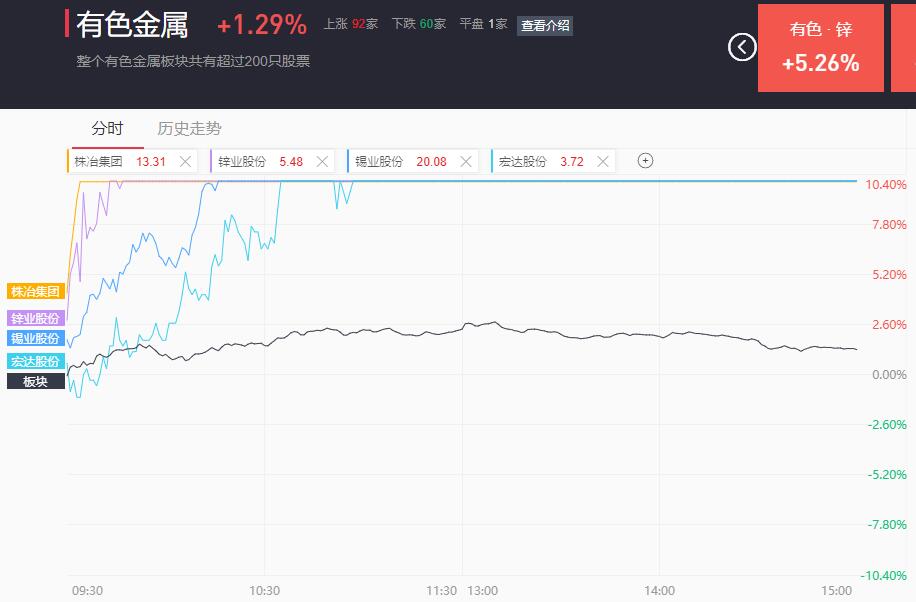Select 锡业股份 20.08 stock chip
The width and height of the screenshot is (916, 602).
(x=401, y=161)
